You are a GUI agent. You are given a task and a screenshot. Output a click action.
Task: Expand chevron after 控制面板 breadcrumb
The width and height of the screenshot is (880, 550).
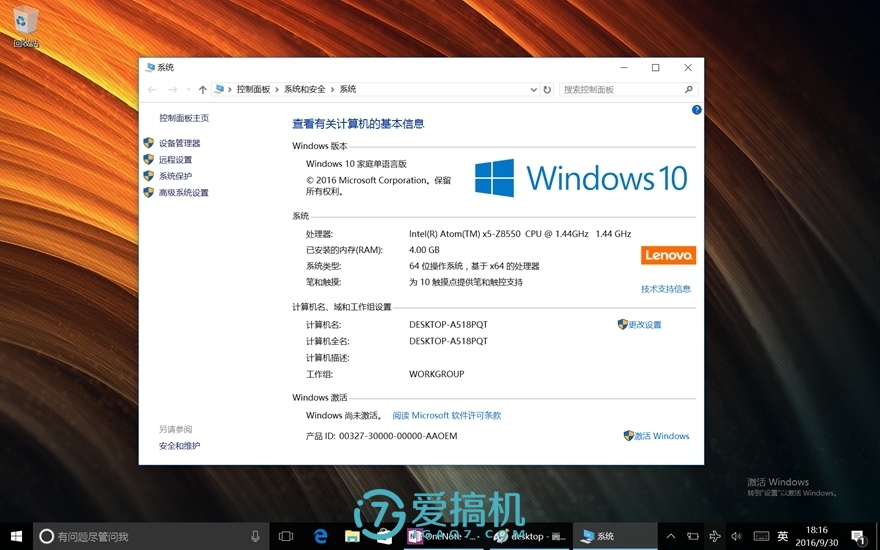click(277, 89)
